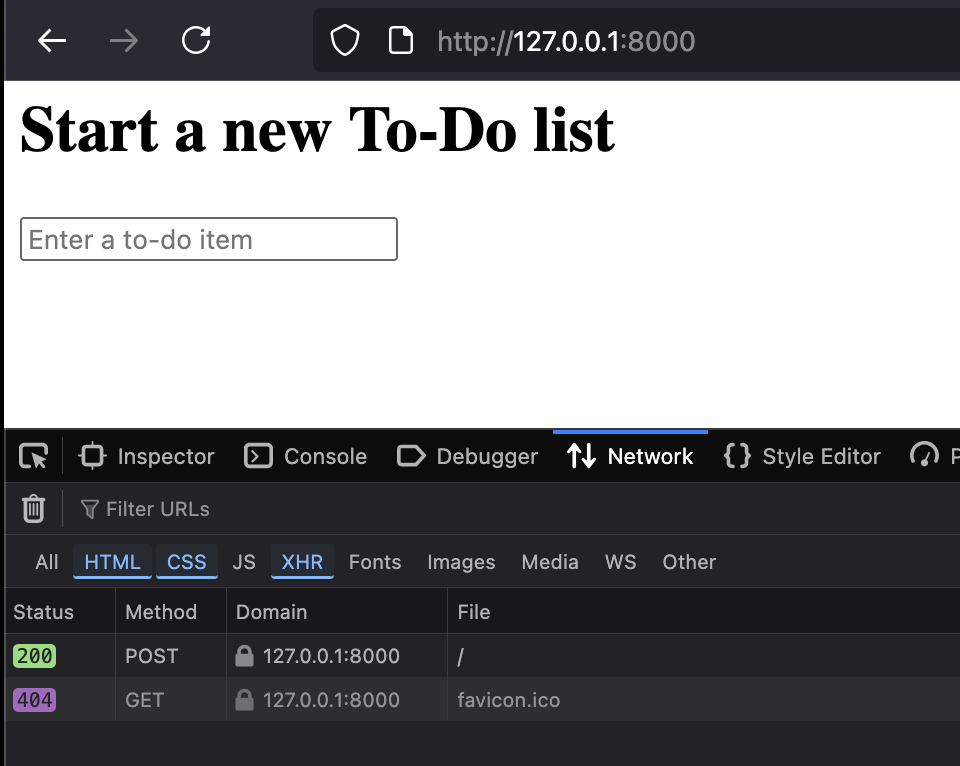Click the browser forward arrow
Screen dimensions: 960x766
(x=124, y=41)
